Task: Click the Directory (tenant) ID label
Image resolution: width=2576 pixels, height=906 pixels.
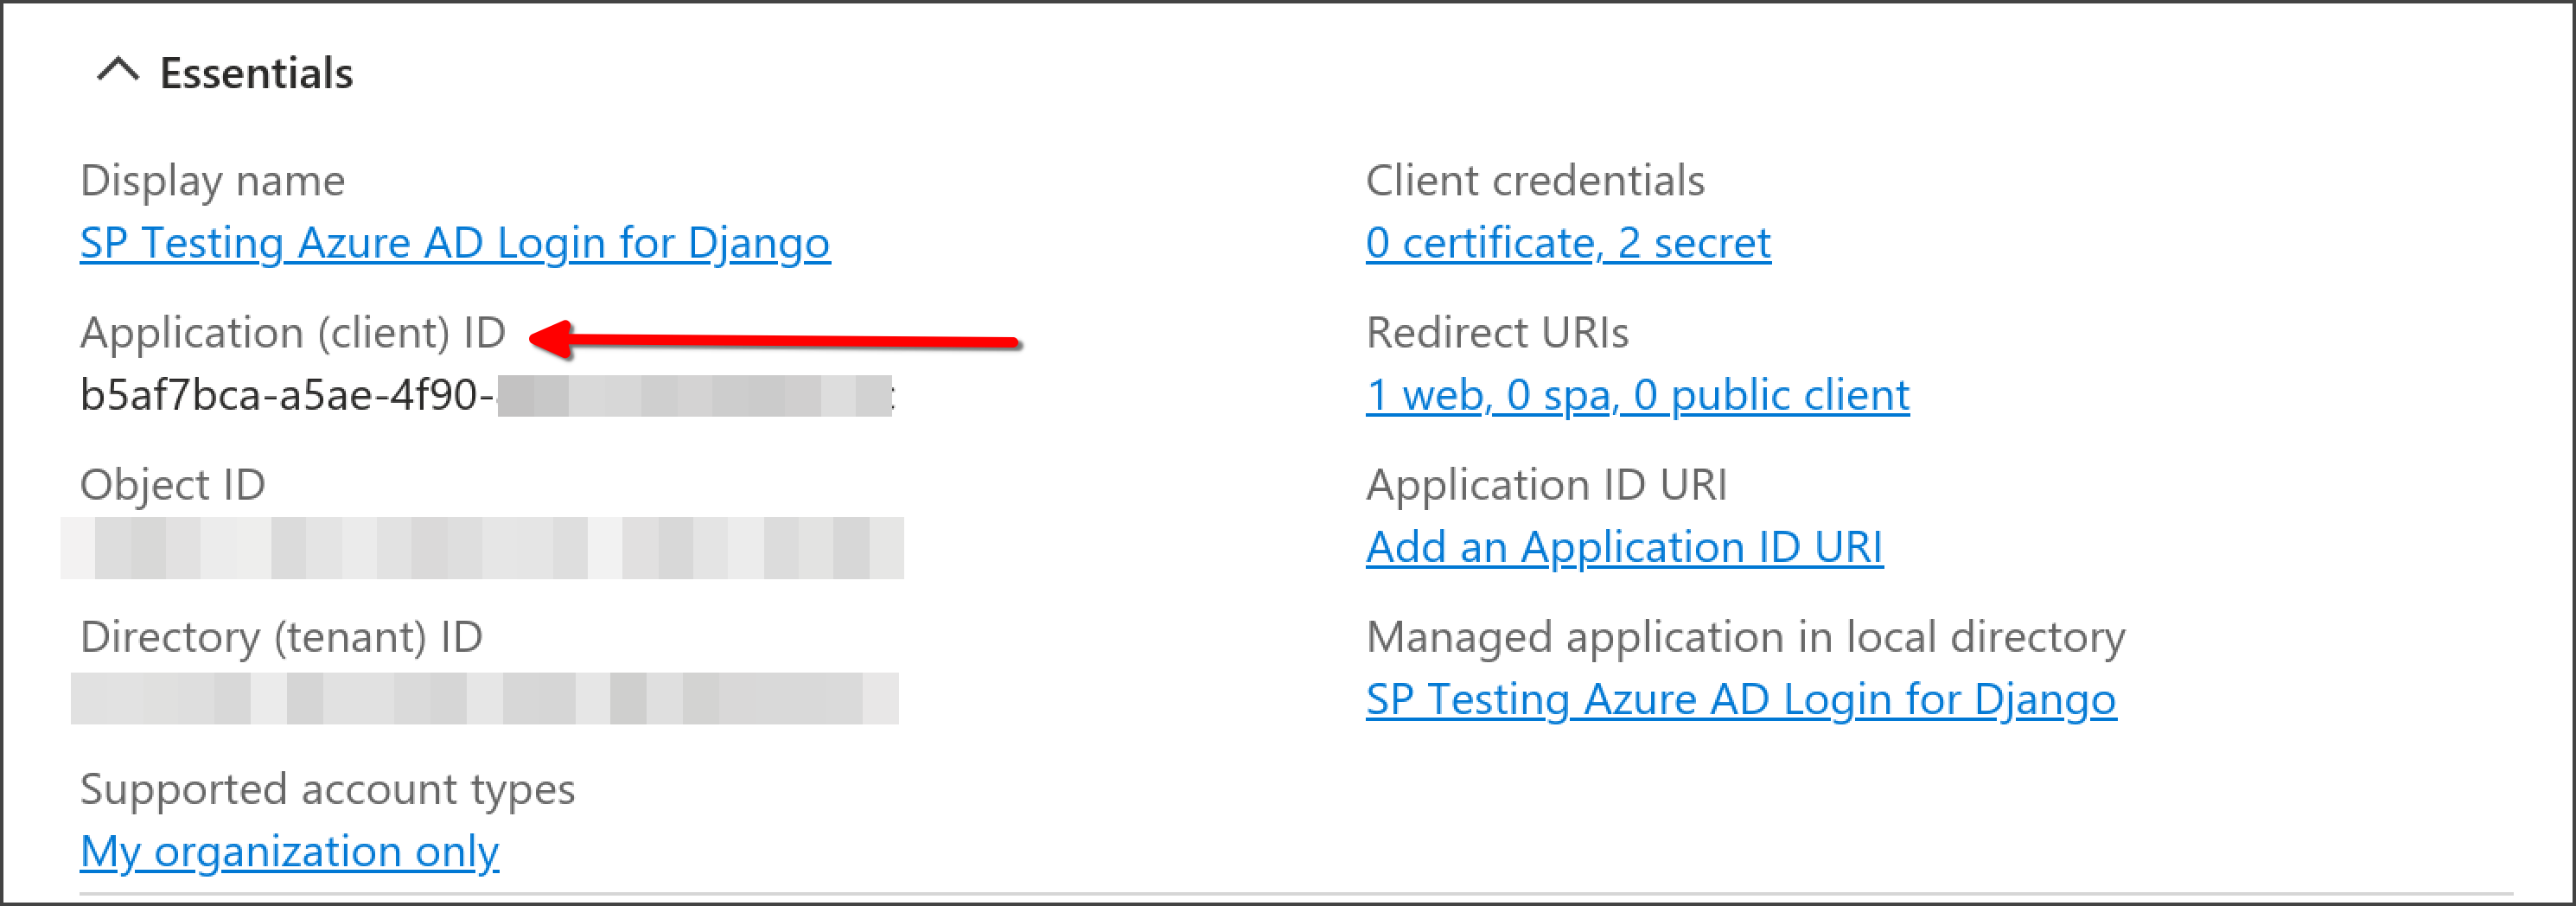Action: click(281, 636)
